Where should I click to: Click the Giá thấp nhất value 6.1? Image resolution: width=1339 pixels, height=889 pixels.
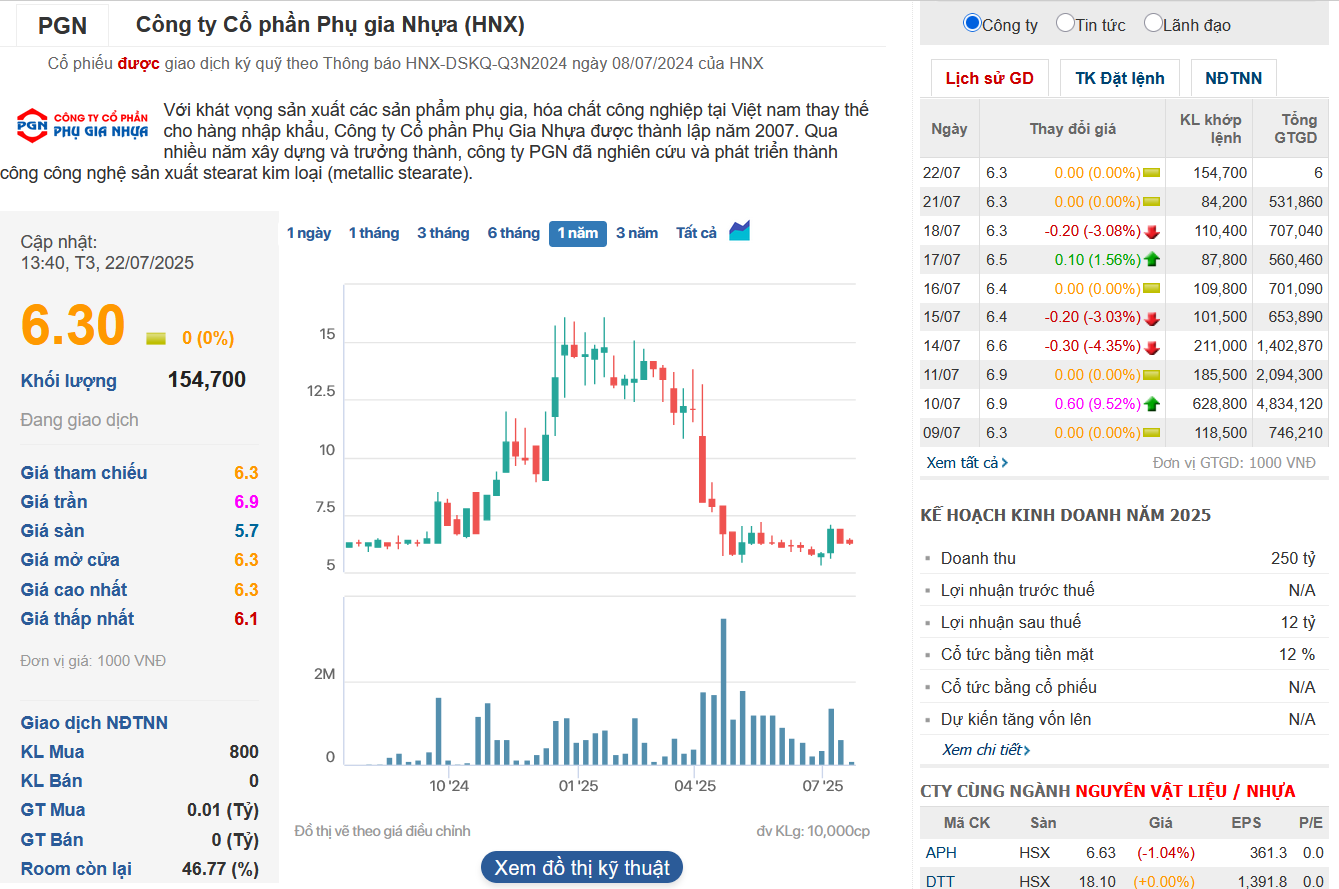point(246,619)
